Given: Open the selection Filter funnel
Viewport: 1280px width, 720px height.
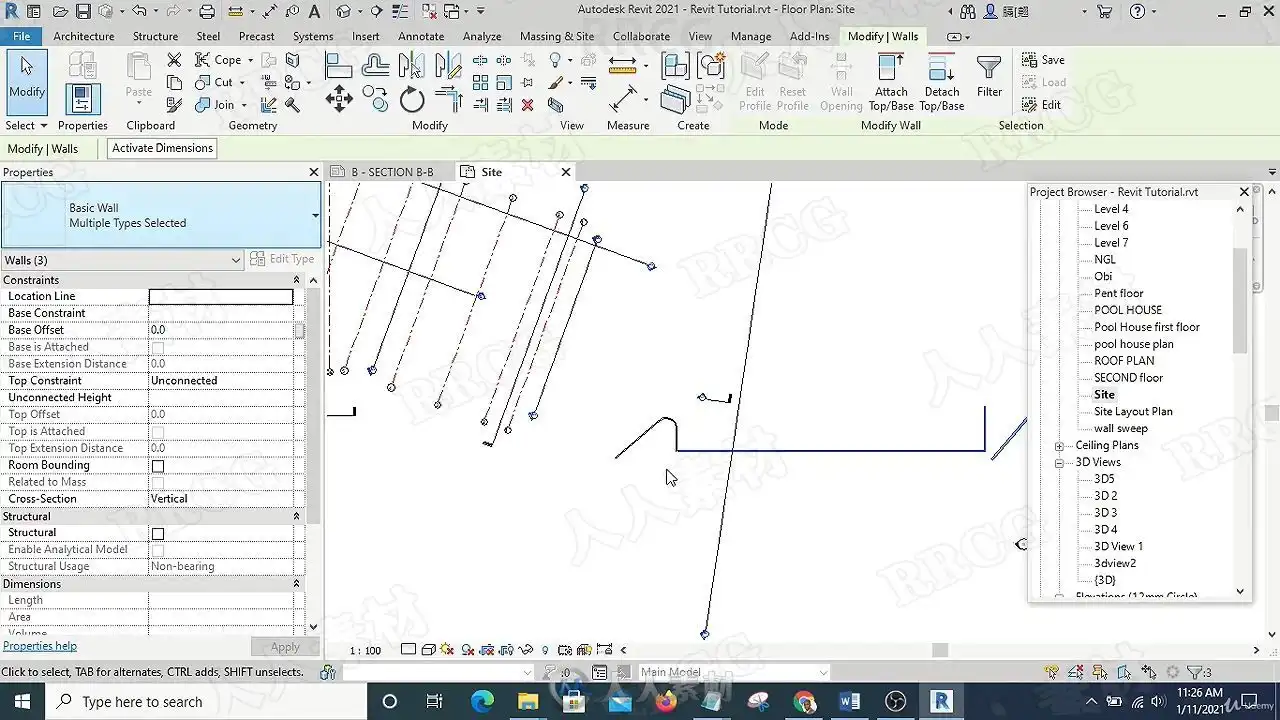Looking at the screenshot, I should pos(989,76).
